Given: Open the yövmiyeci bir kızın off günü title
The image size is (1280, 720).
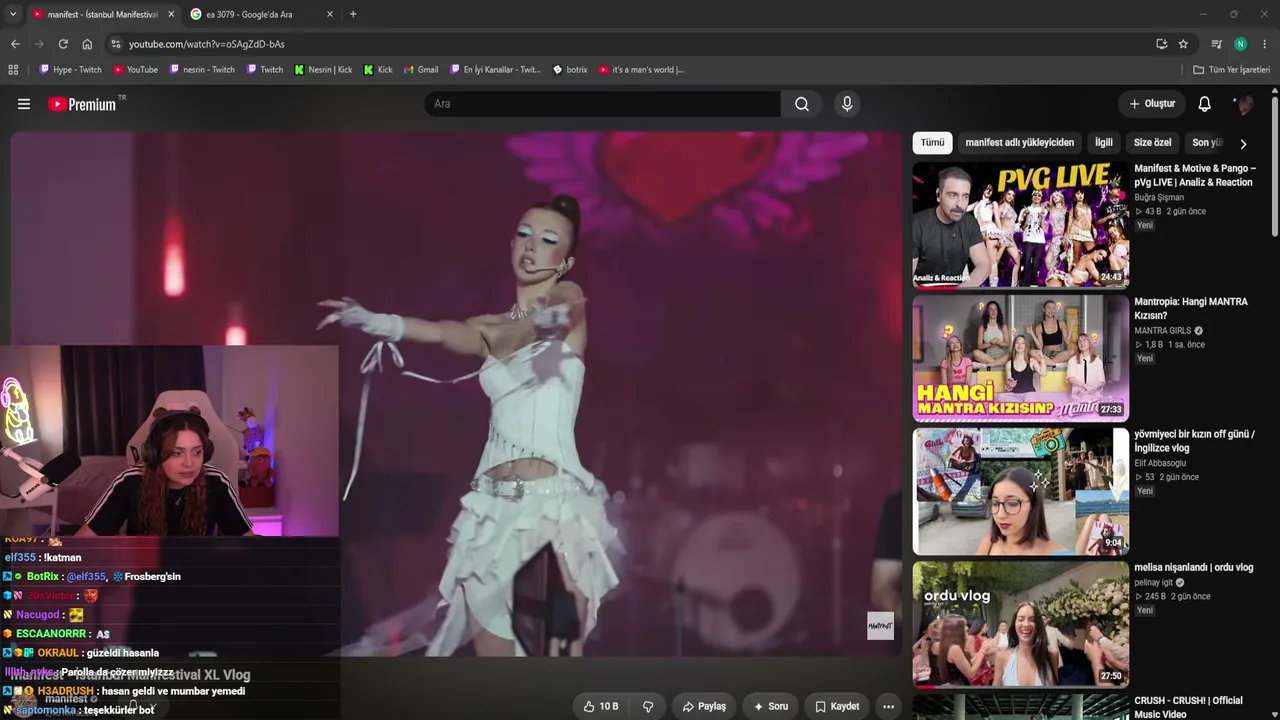Looking at the screenshot, I should click(x=1194, y=441).
